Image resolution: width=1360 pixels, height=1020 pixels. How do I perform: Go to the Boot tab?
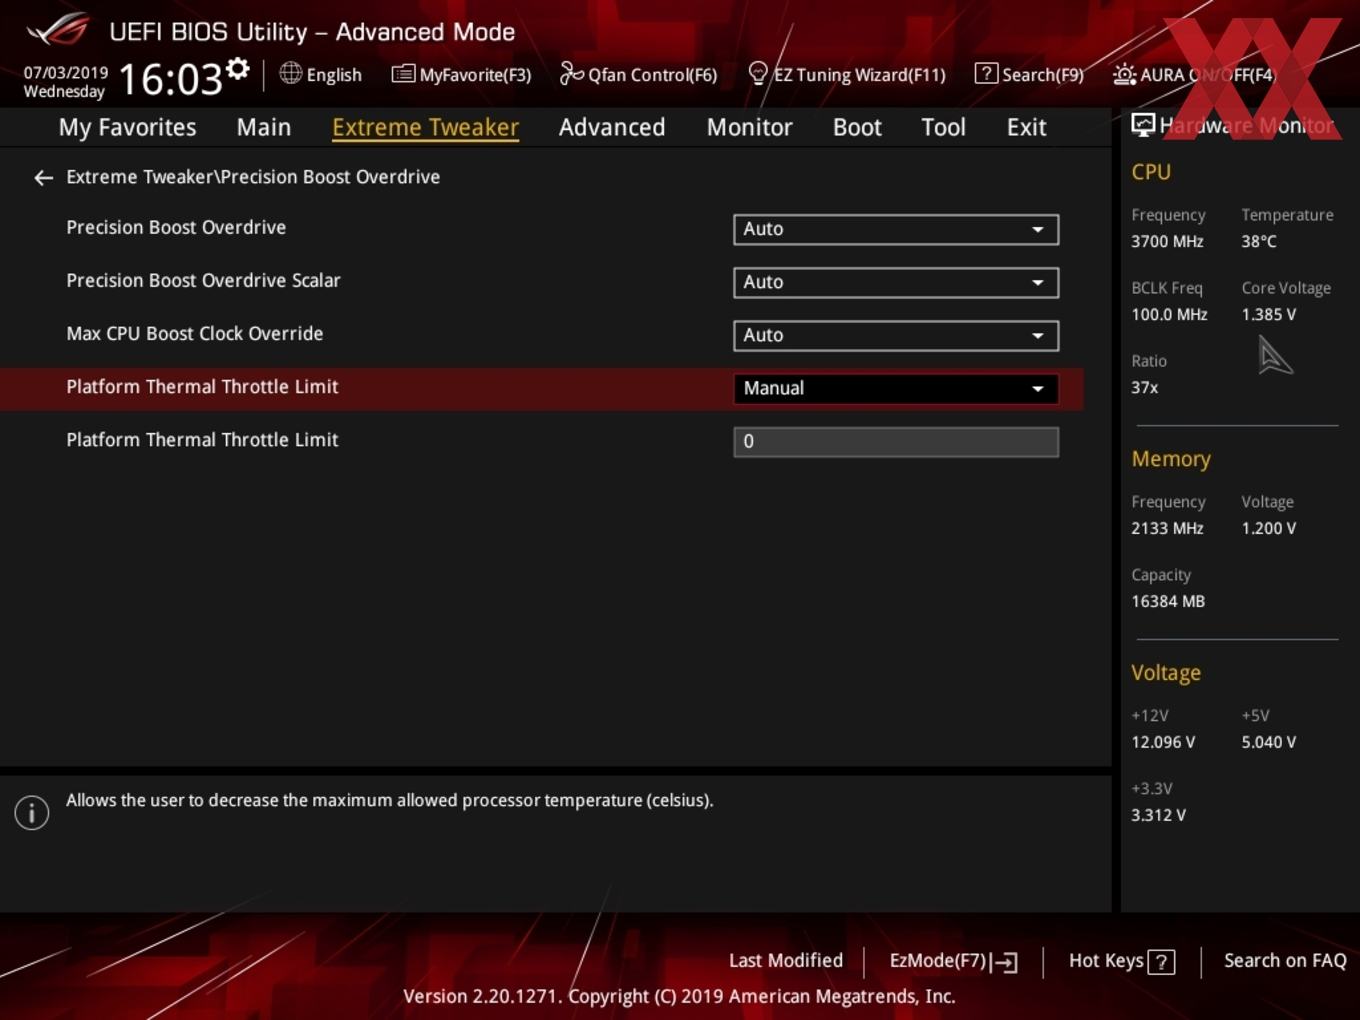pyautogui.click(x=857, y=127)
